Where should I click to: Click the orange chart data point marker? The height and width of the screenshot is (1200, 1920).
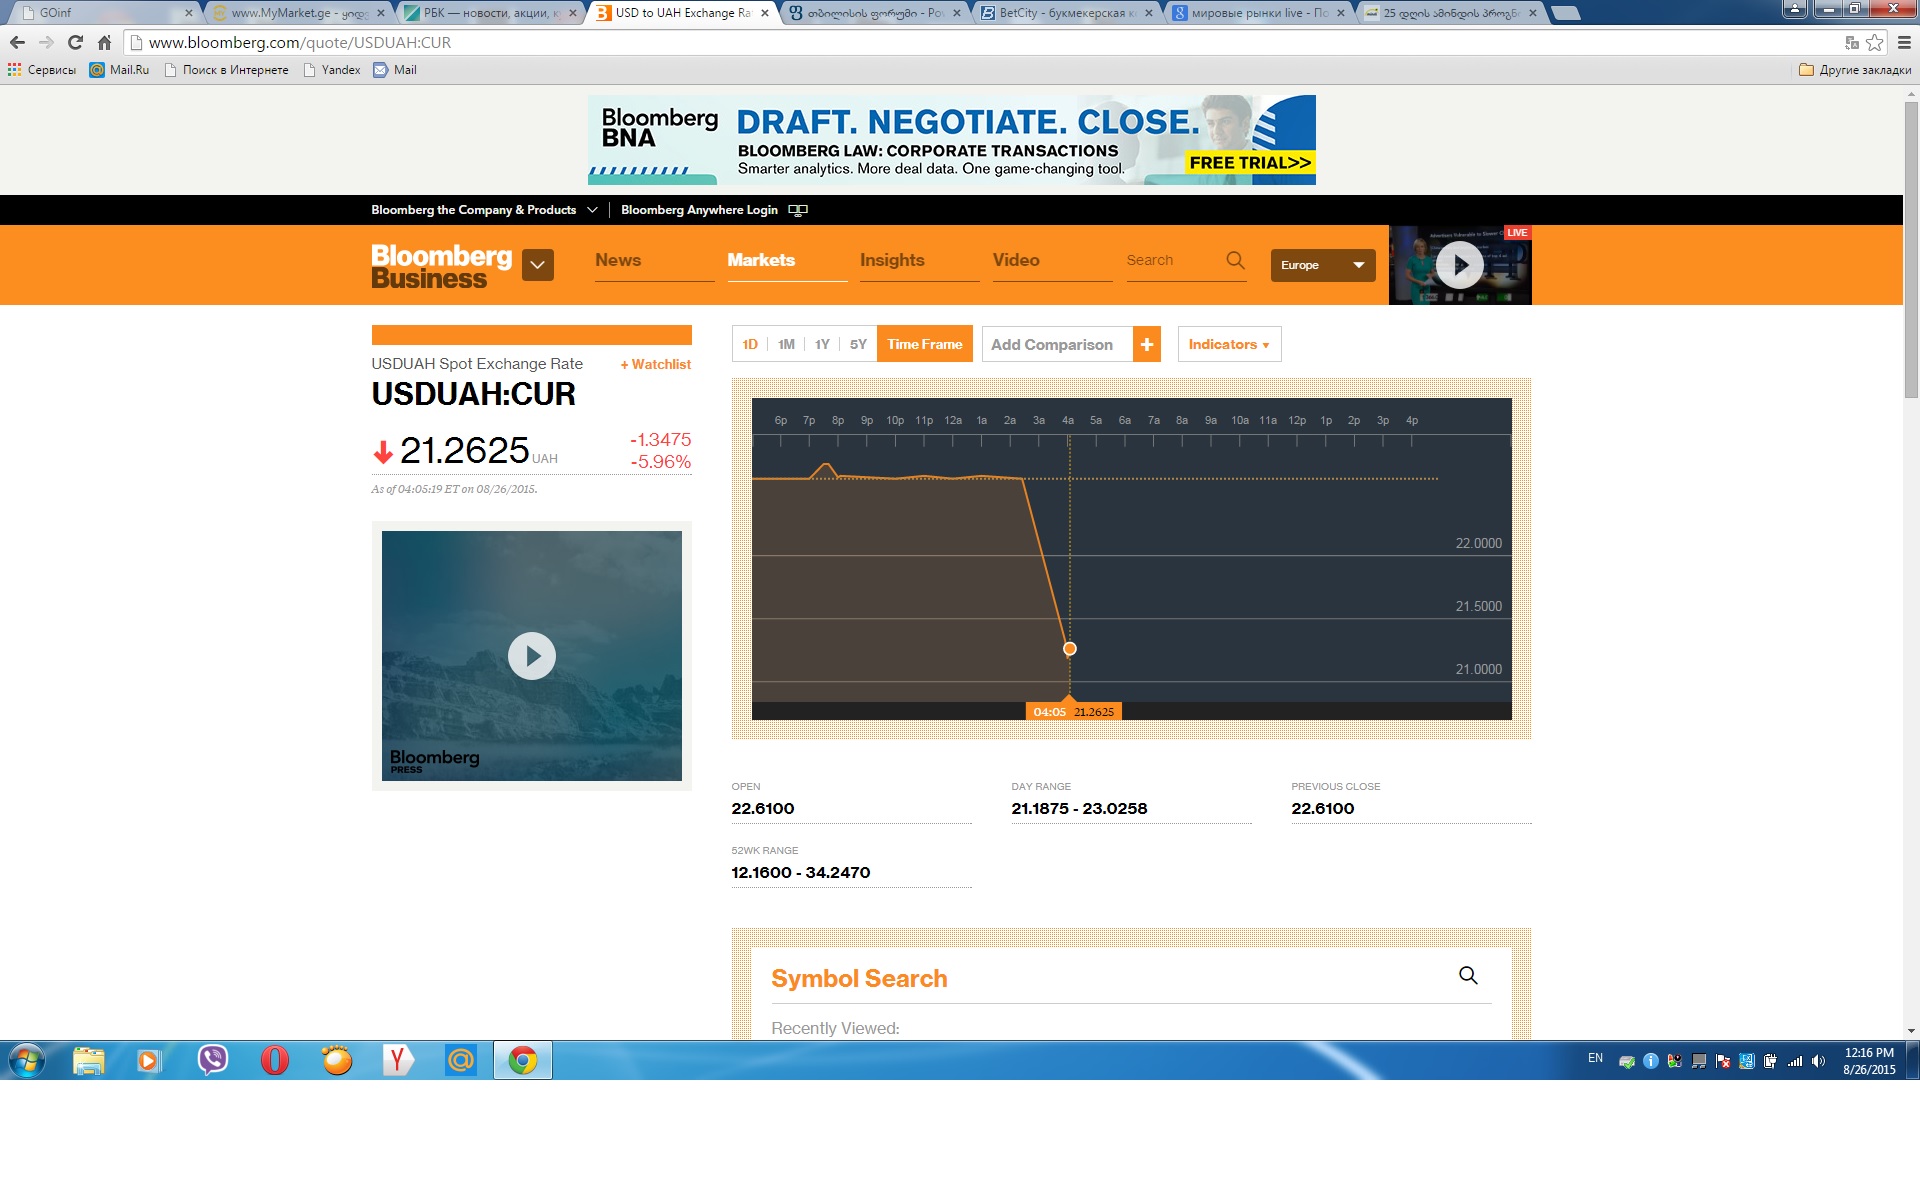click(1069, 649)
